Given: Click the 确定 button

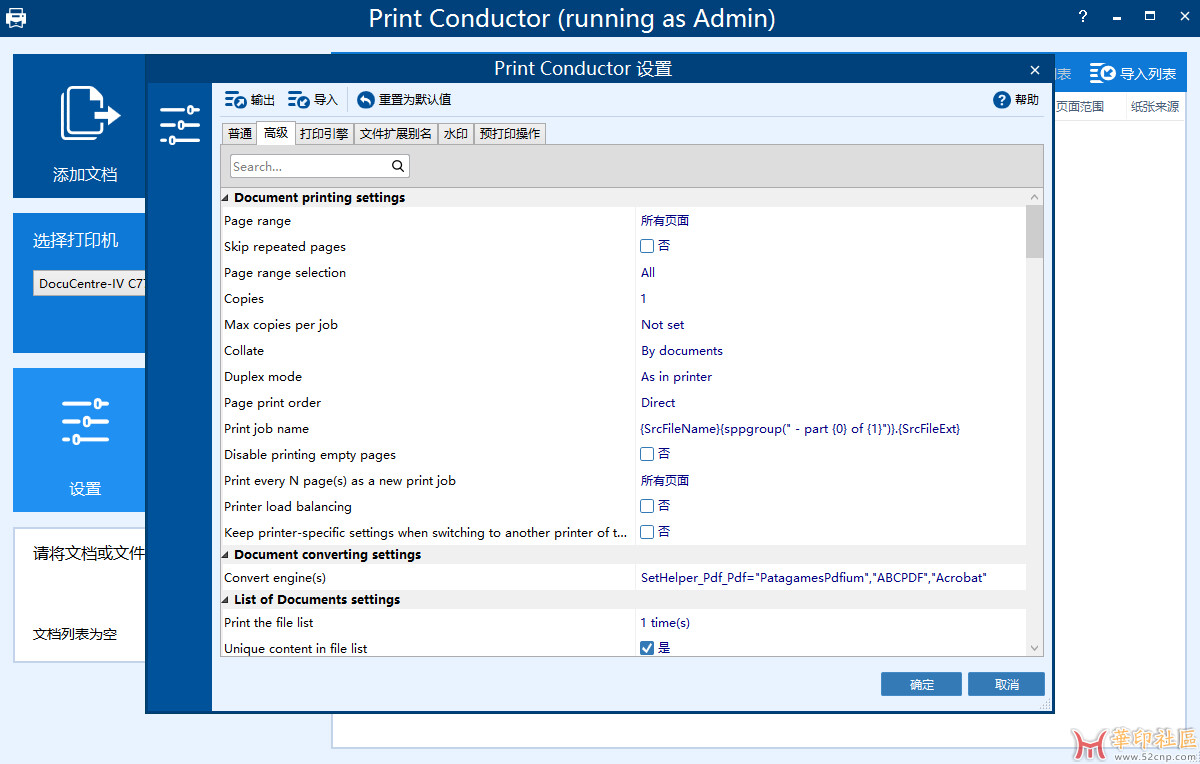Looking at the screenshot, I should (922, 684).
